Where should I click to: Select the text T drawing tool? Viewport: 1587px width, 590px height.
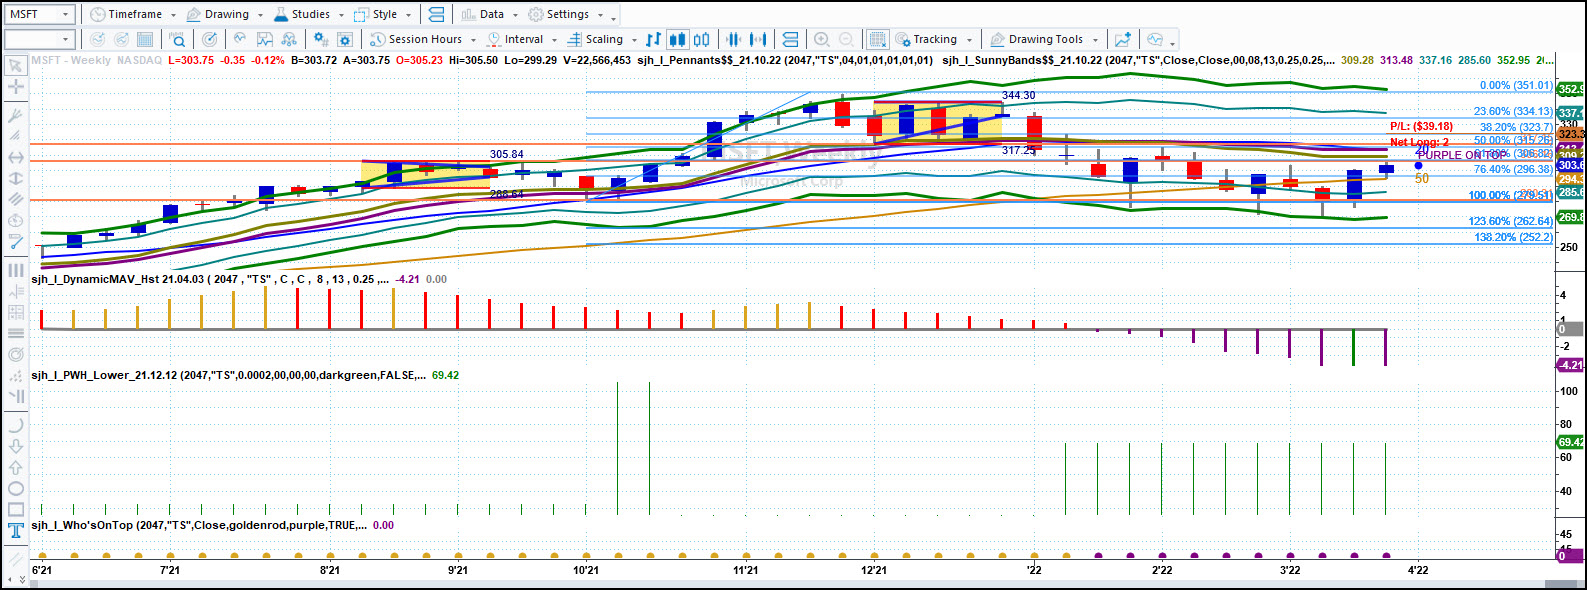[x=15, y=531]
